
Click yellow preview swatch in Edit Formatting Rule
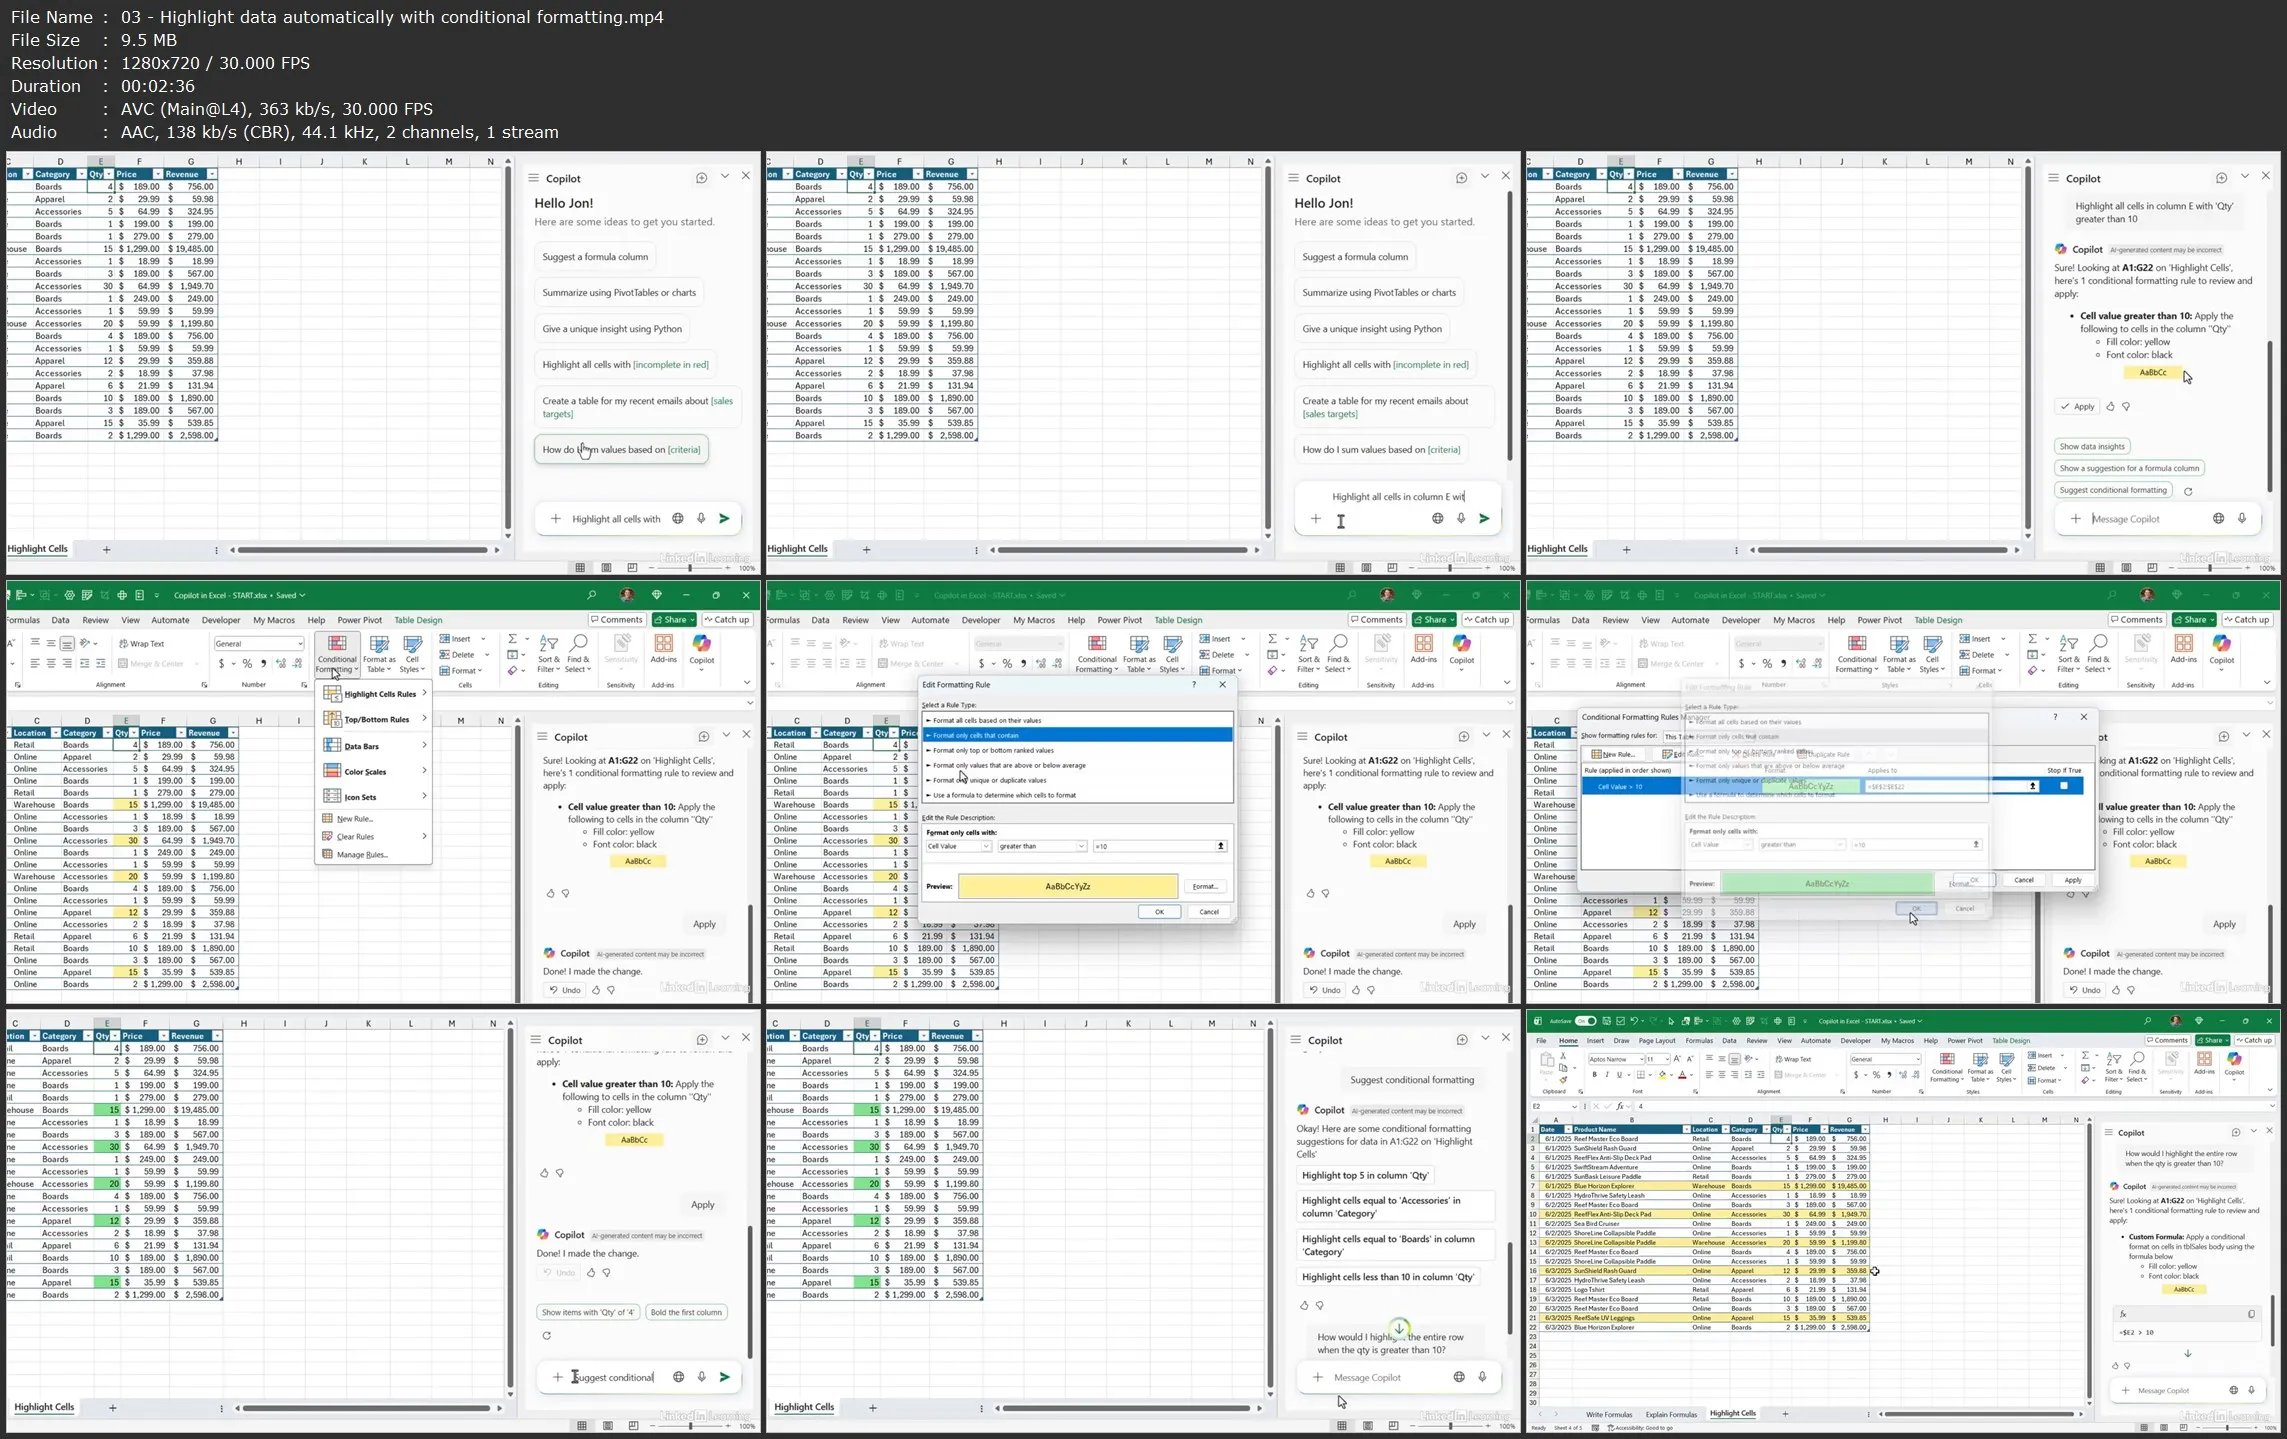point(1067,886)
